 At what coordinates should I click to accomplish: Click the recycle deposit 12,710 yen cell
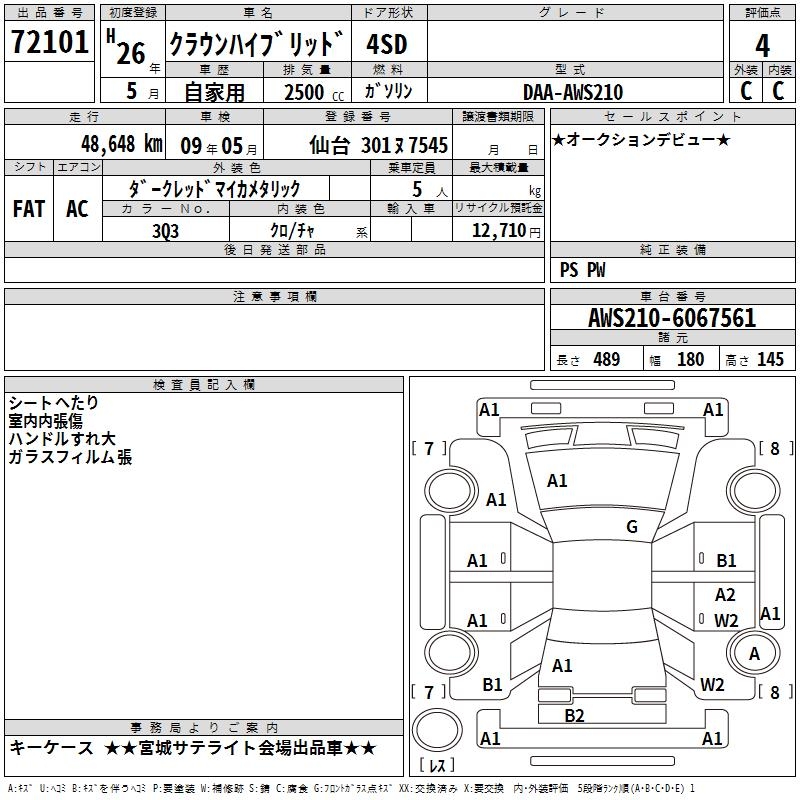coord(498,230)
